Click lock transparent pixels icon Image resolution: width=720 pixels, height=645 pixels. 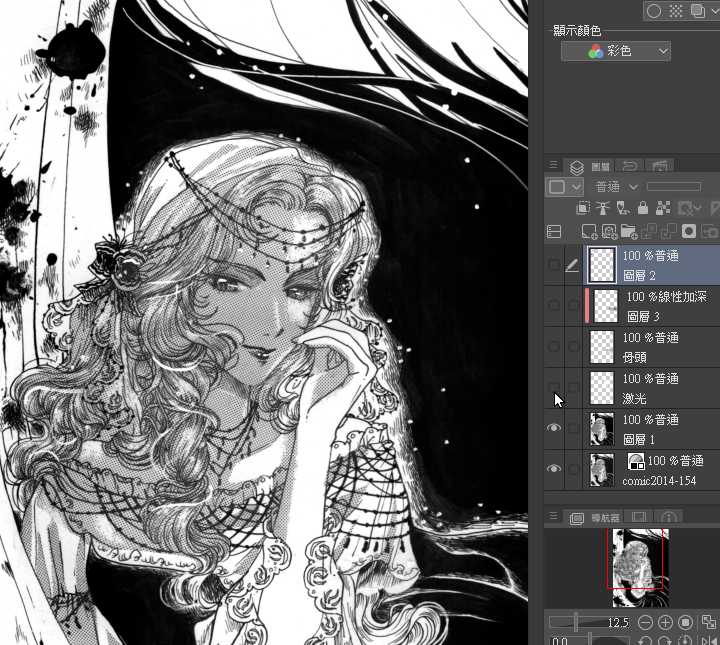coord(663,208)
